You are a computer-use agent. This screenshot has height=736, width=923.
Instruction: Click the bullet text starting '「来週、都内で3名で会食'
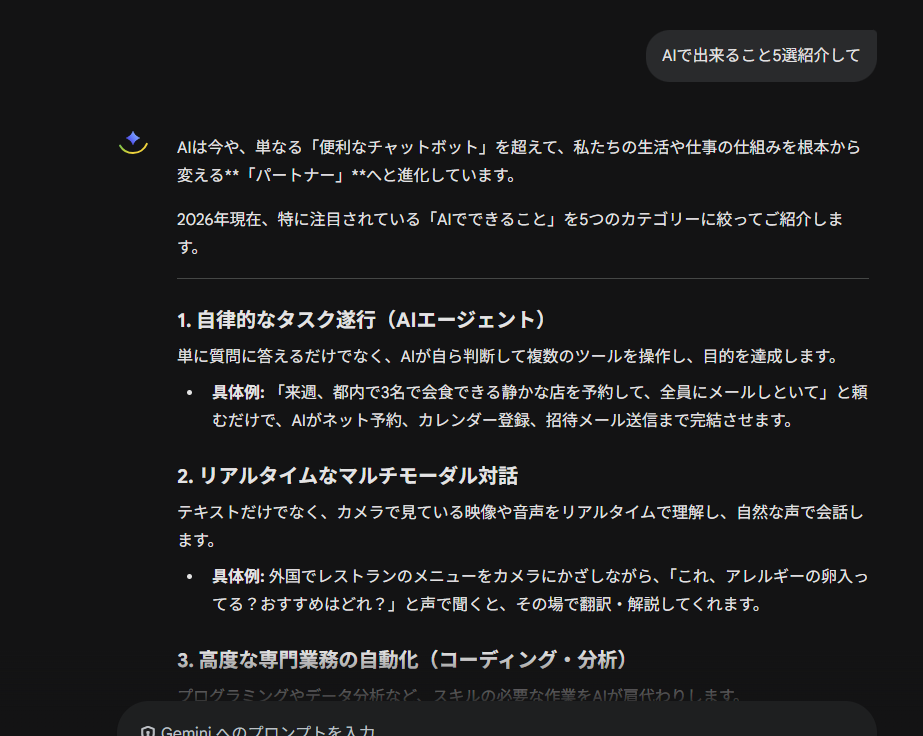click(x=540, y=406)
